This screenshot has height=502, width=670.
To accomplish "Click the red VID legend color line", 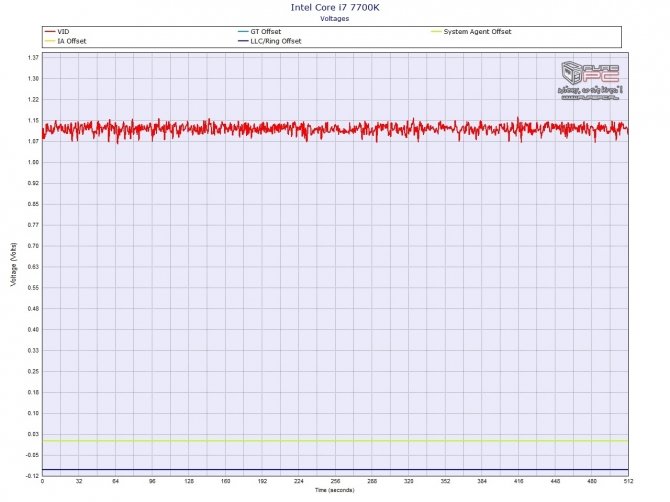I will point(50,32).
